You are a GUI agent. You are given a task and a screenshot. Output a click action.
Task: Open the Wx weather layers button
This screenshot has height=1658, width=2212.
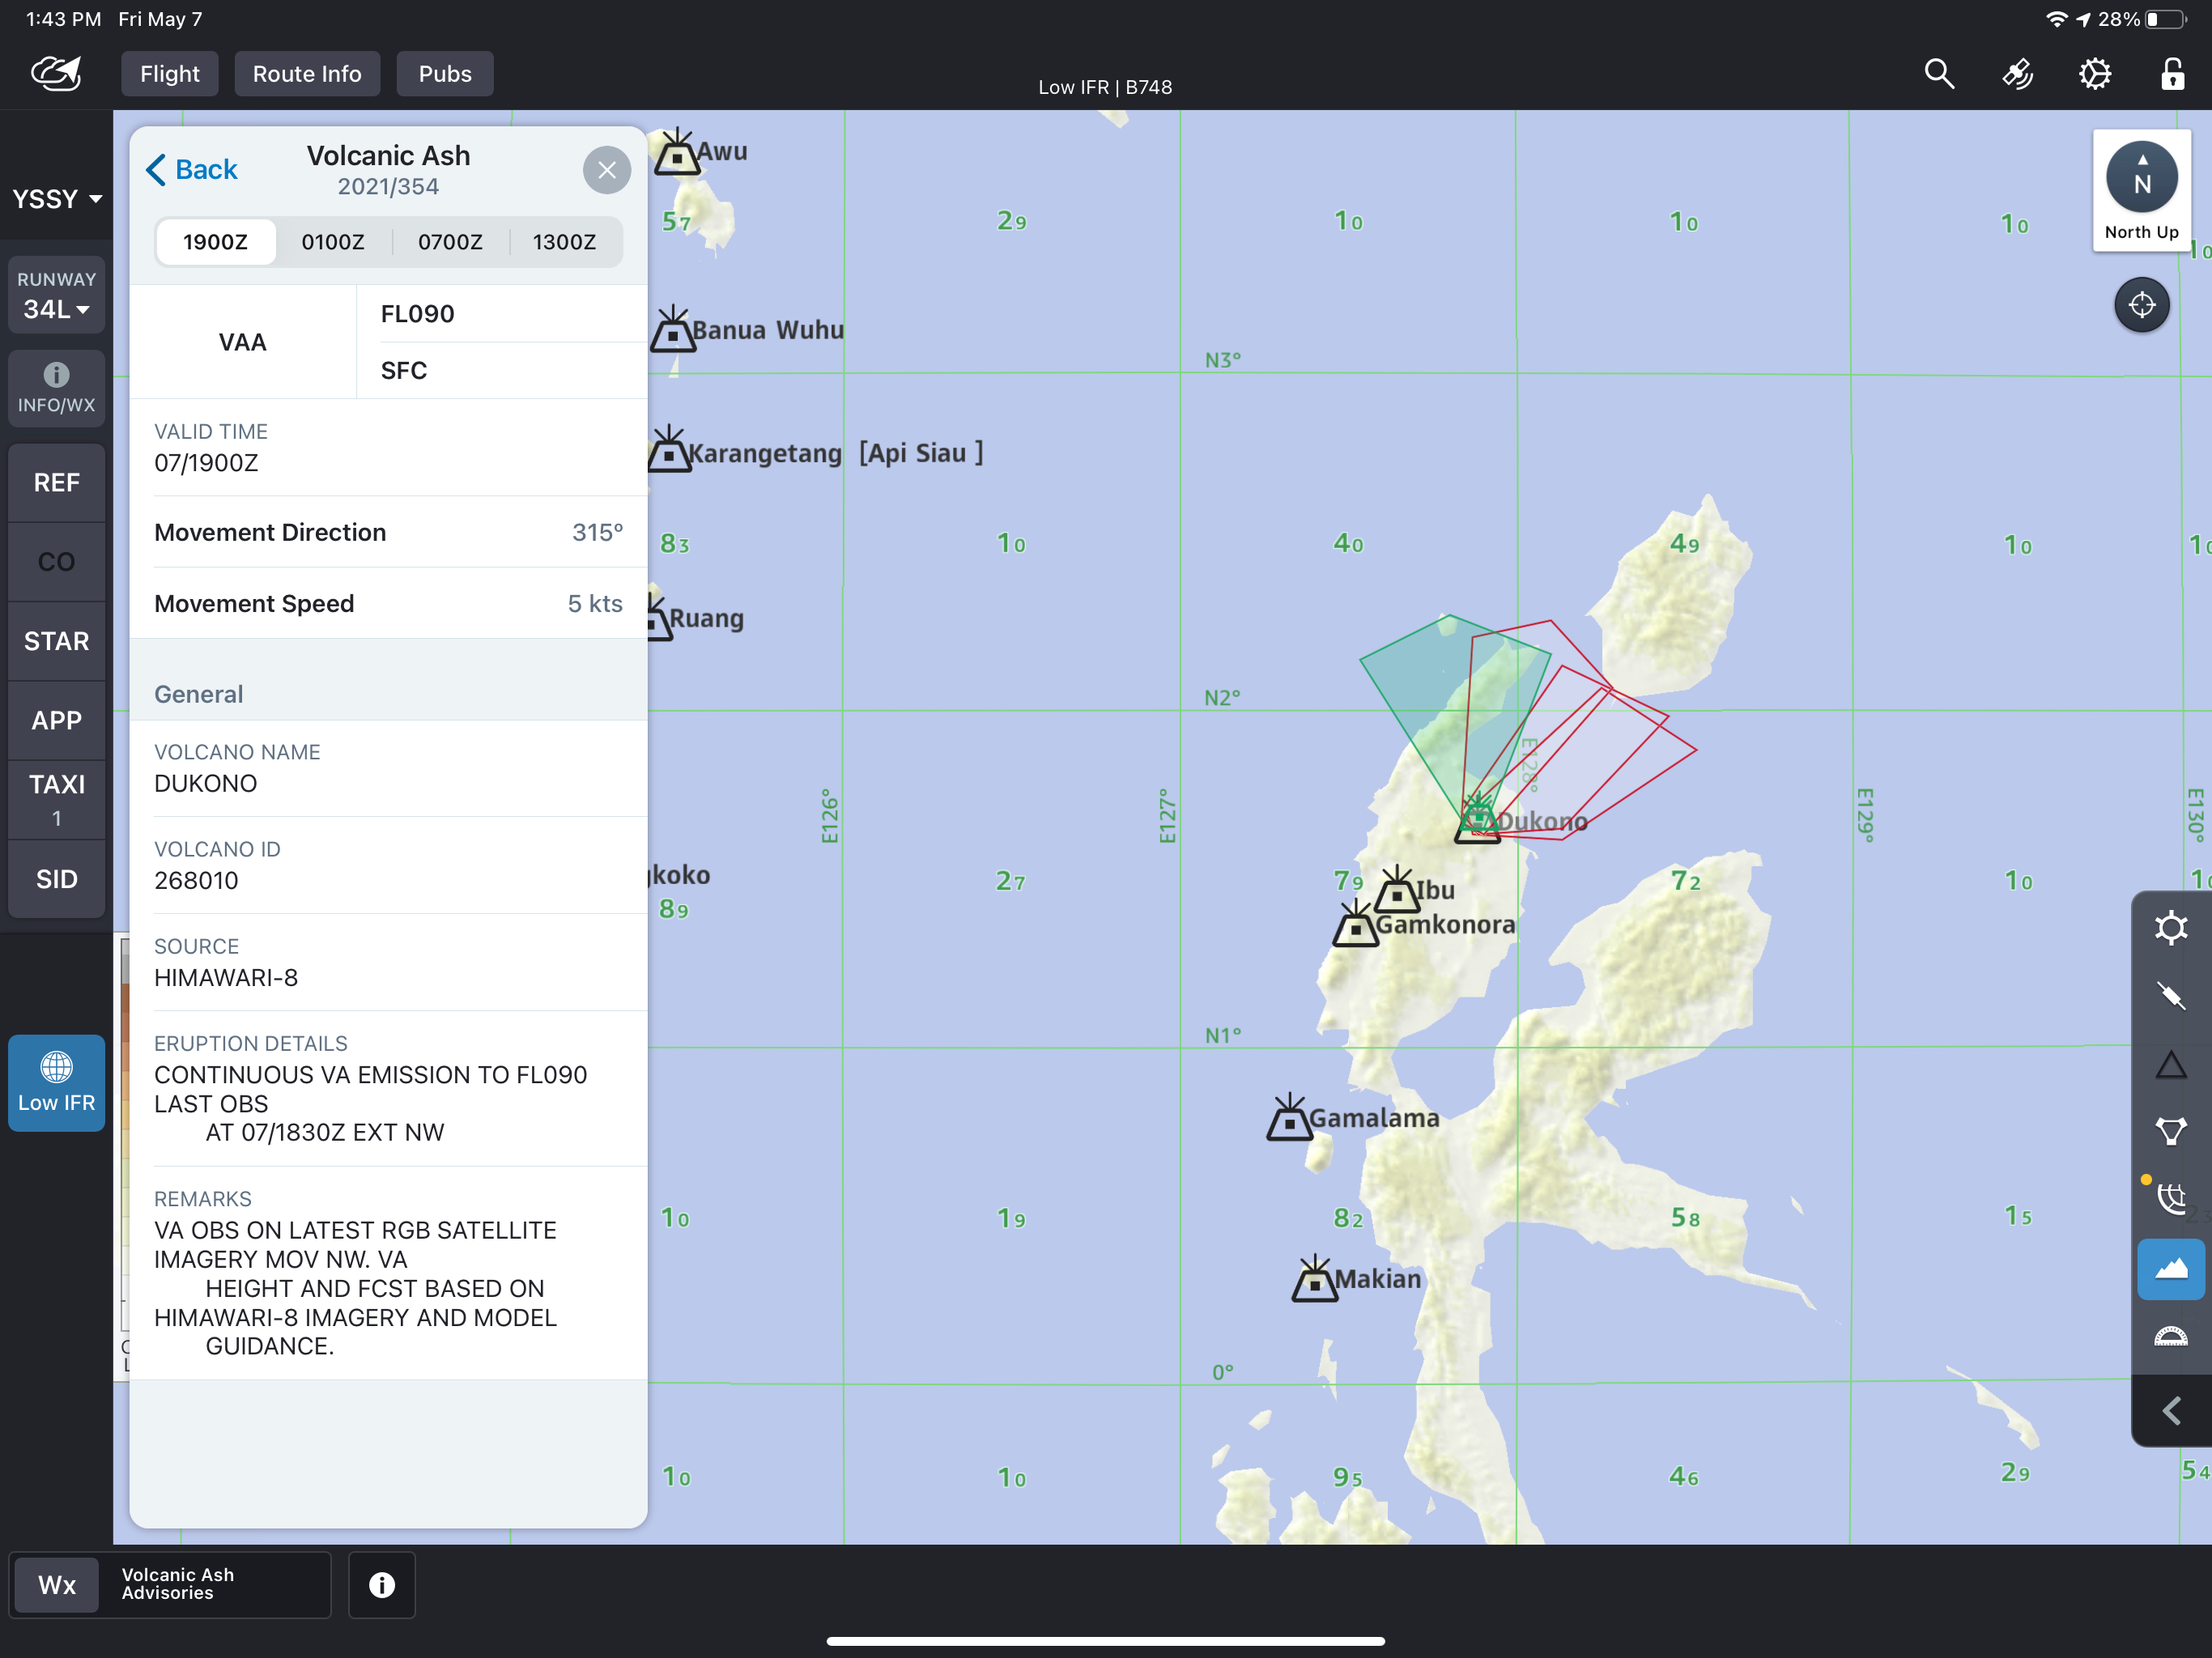[57, 1585]
